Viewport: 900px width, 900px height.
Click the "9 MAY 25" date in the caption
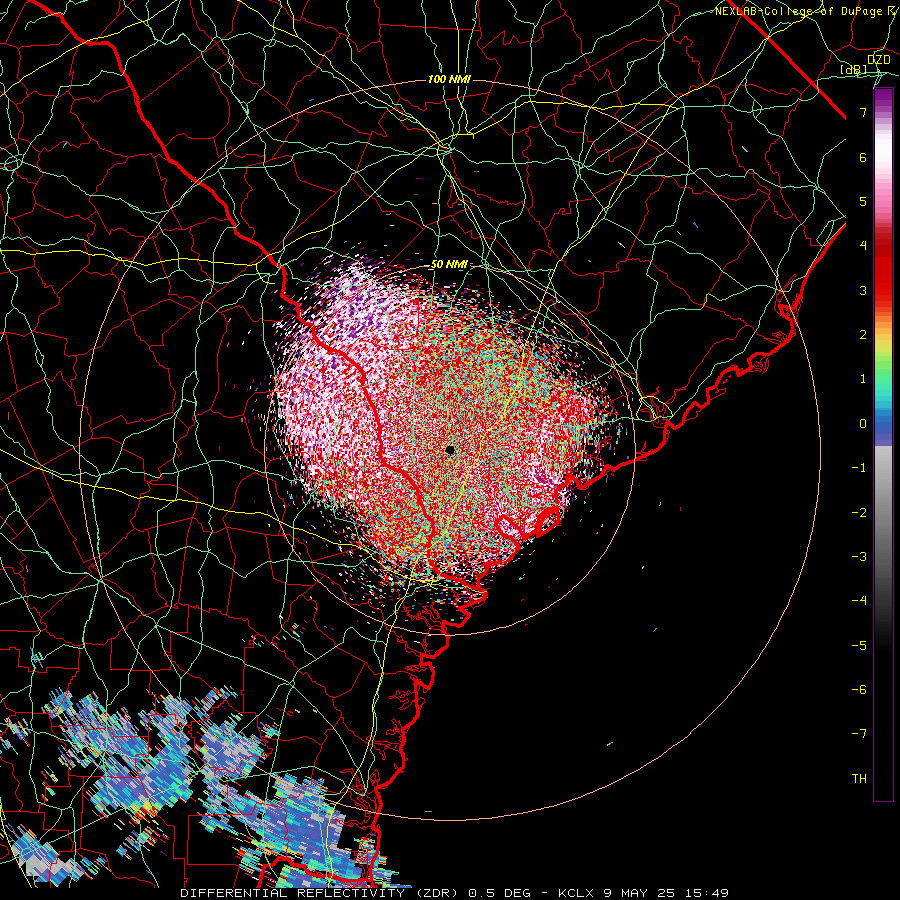639,893
